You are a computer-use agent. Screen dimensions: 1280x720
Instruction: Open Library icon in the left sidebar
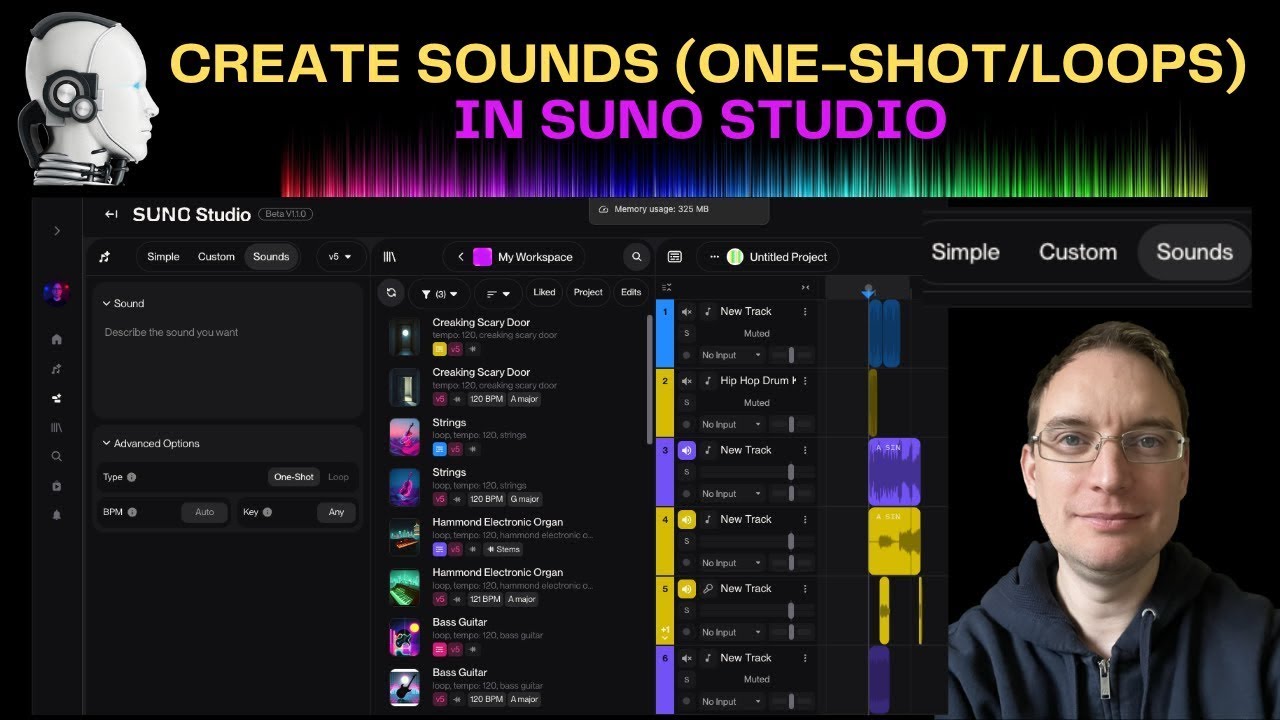pyautogui.click(x=56, y=427)
